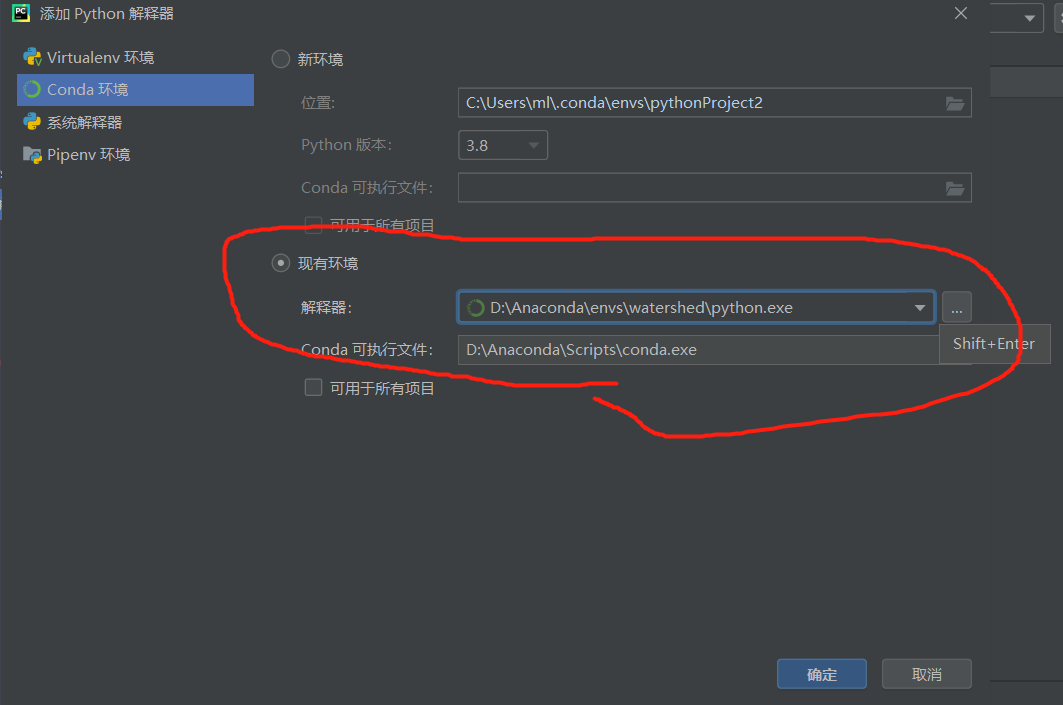The image size is (1063, 705).
Task: Click the conda icon in interpreter field
Action: (476, 308)
